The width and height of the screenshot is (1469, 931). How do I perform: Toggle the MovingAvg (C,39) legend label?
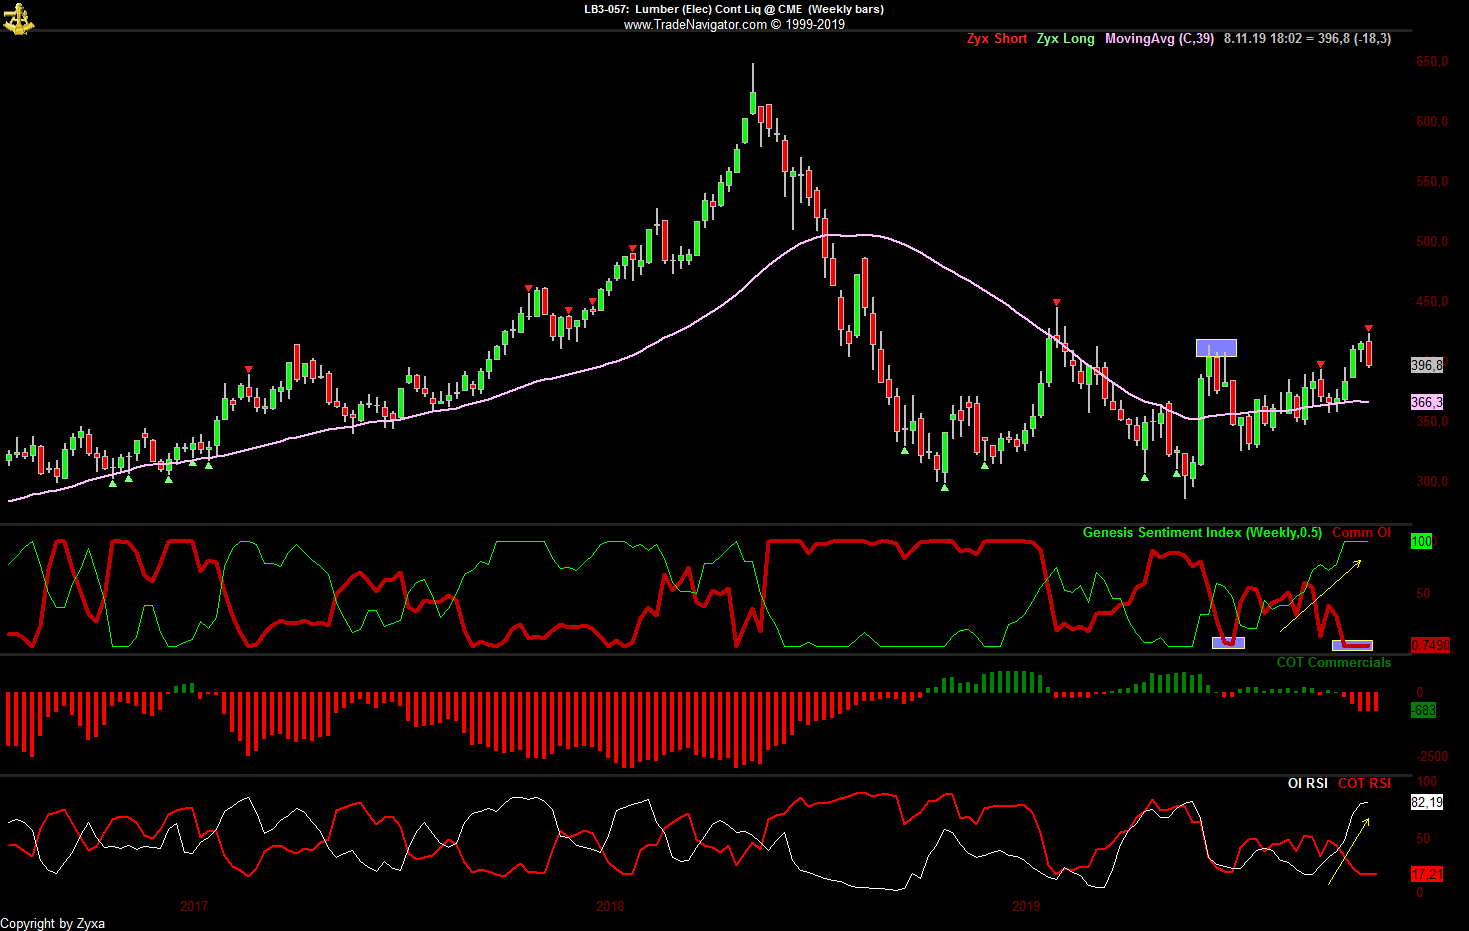[x=1159, y=39]
